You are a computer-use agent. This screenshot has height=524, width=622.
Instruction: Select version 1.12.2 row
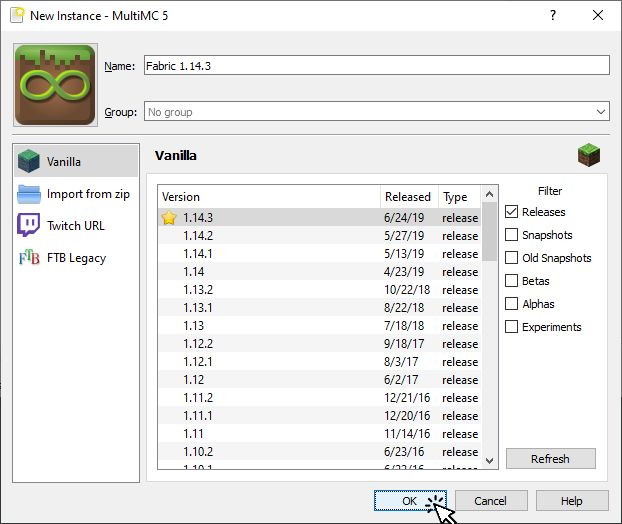click(x=319, y=344)
